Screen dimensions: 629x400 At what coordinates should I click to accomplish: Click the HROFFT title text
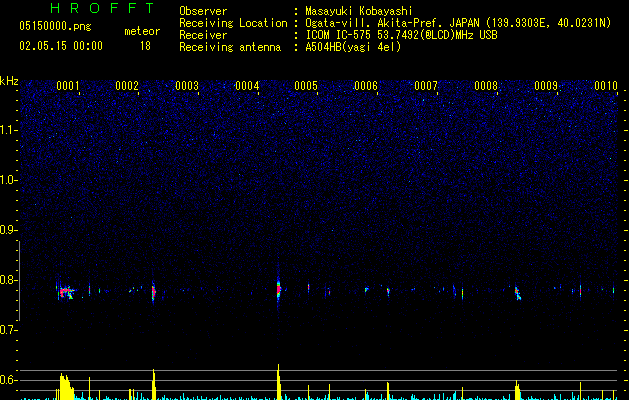[x=102, y=8]
